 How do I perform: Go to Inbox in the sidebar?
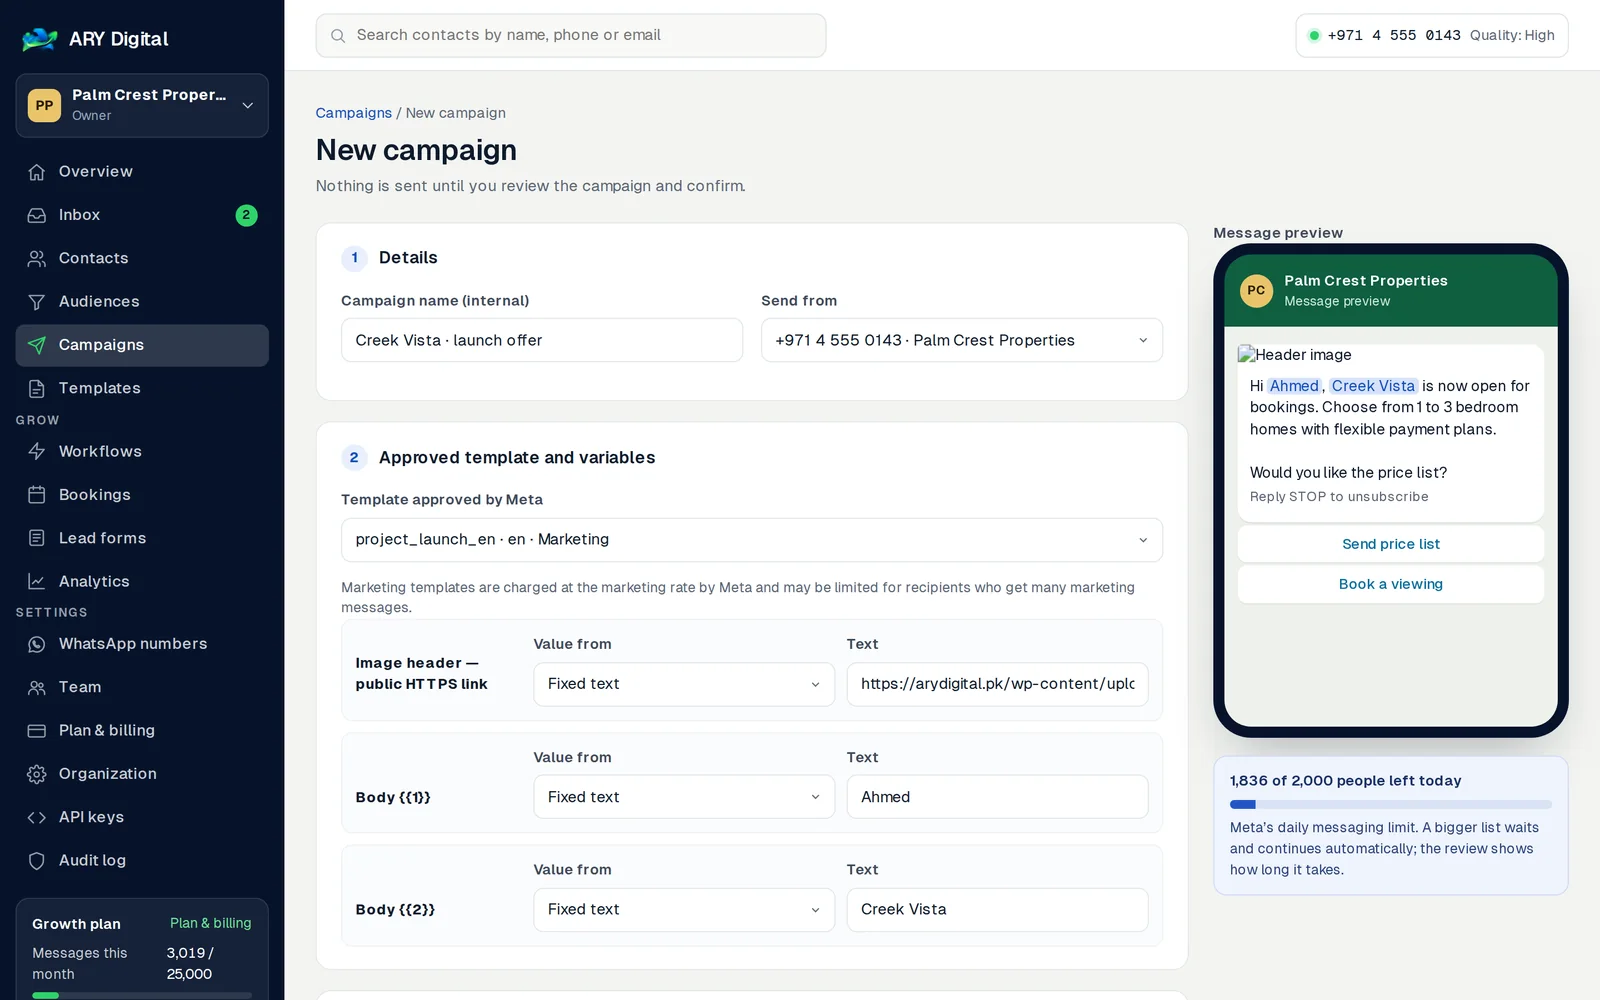click(x=142, y=215)
